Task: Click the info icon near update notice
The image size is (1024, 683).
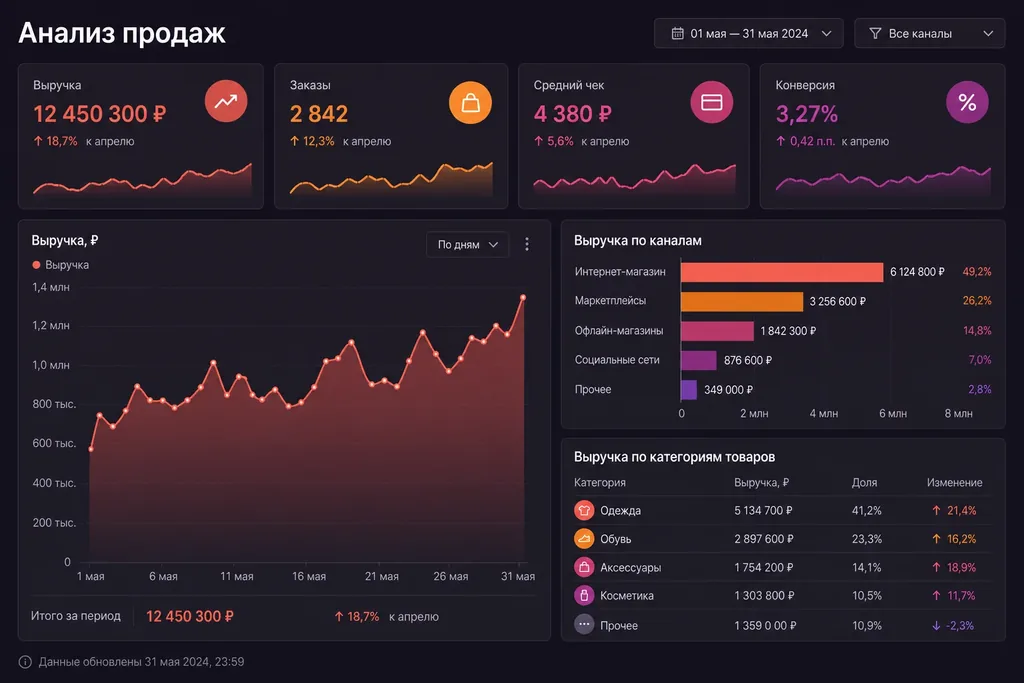Action: point(25,662)
